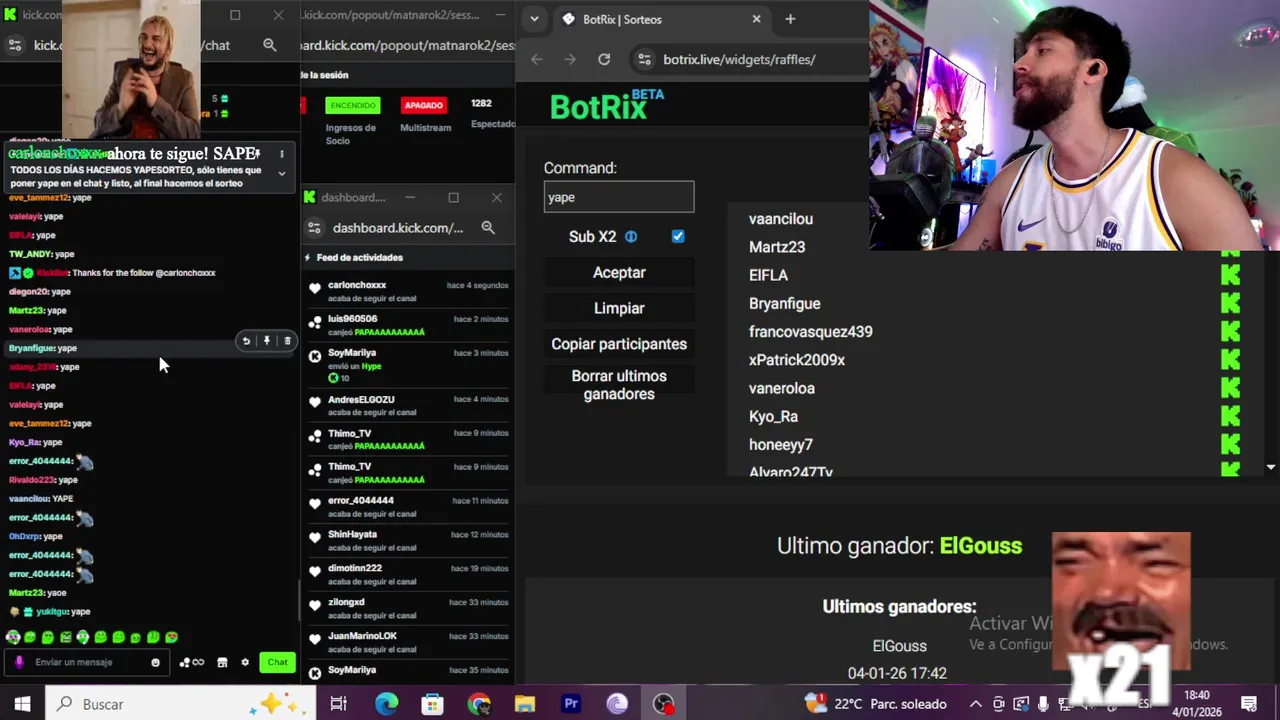
Task: Pin Bryanfigue's chat message
Action: (267, 341)
